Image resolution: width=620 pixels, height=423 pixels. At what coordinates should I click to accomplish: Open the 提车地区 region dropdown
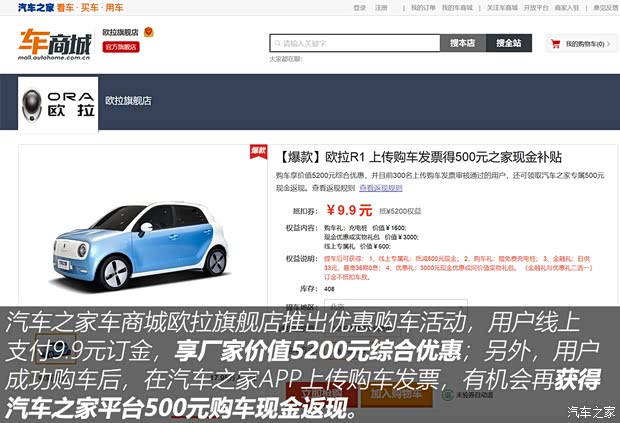click(x=395, y=306)
